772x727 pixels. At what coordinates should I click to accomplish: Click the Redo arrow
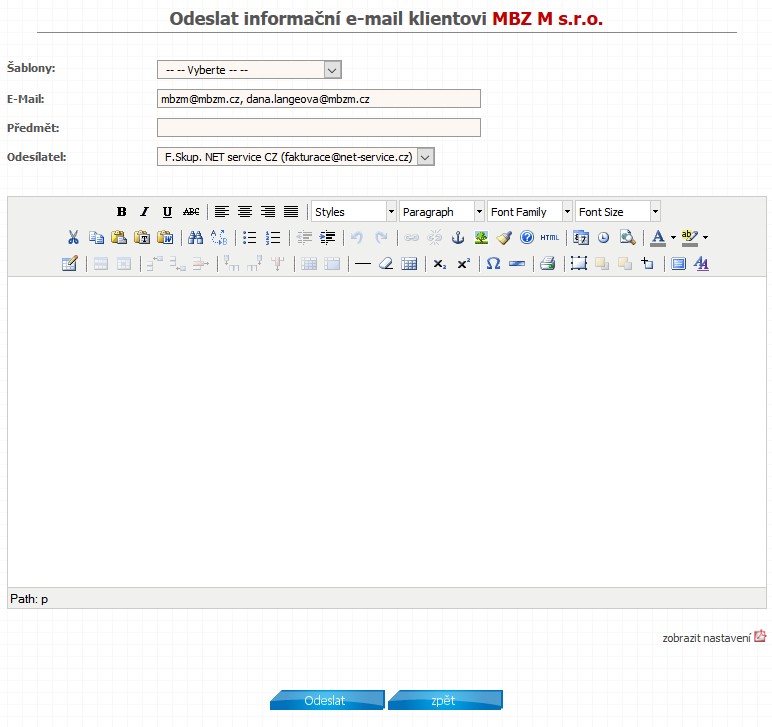[x=381, y=238]
